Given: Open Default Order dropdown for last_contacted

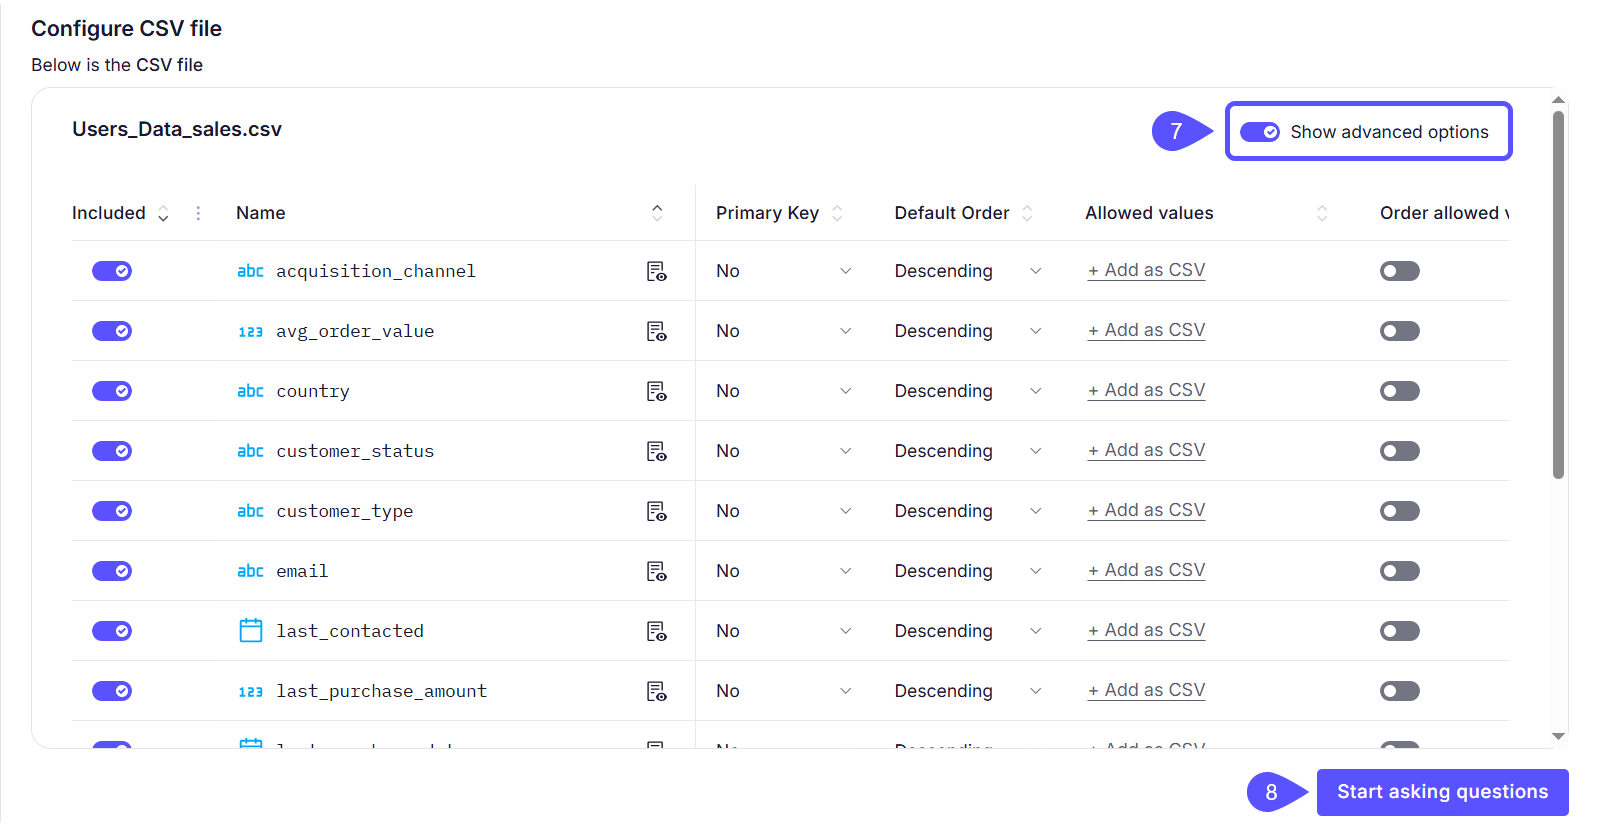Looking at the screenshot, I should pos(968,631).
